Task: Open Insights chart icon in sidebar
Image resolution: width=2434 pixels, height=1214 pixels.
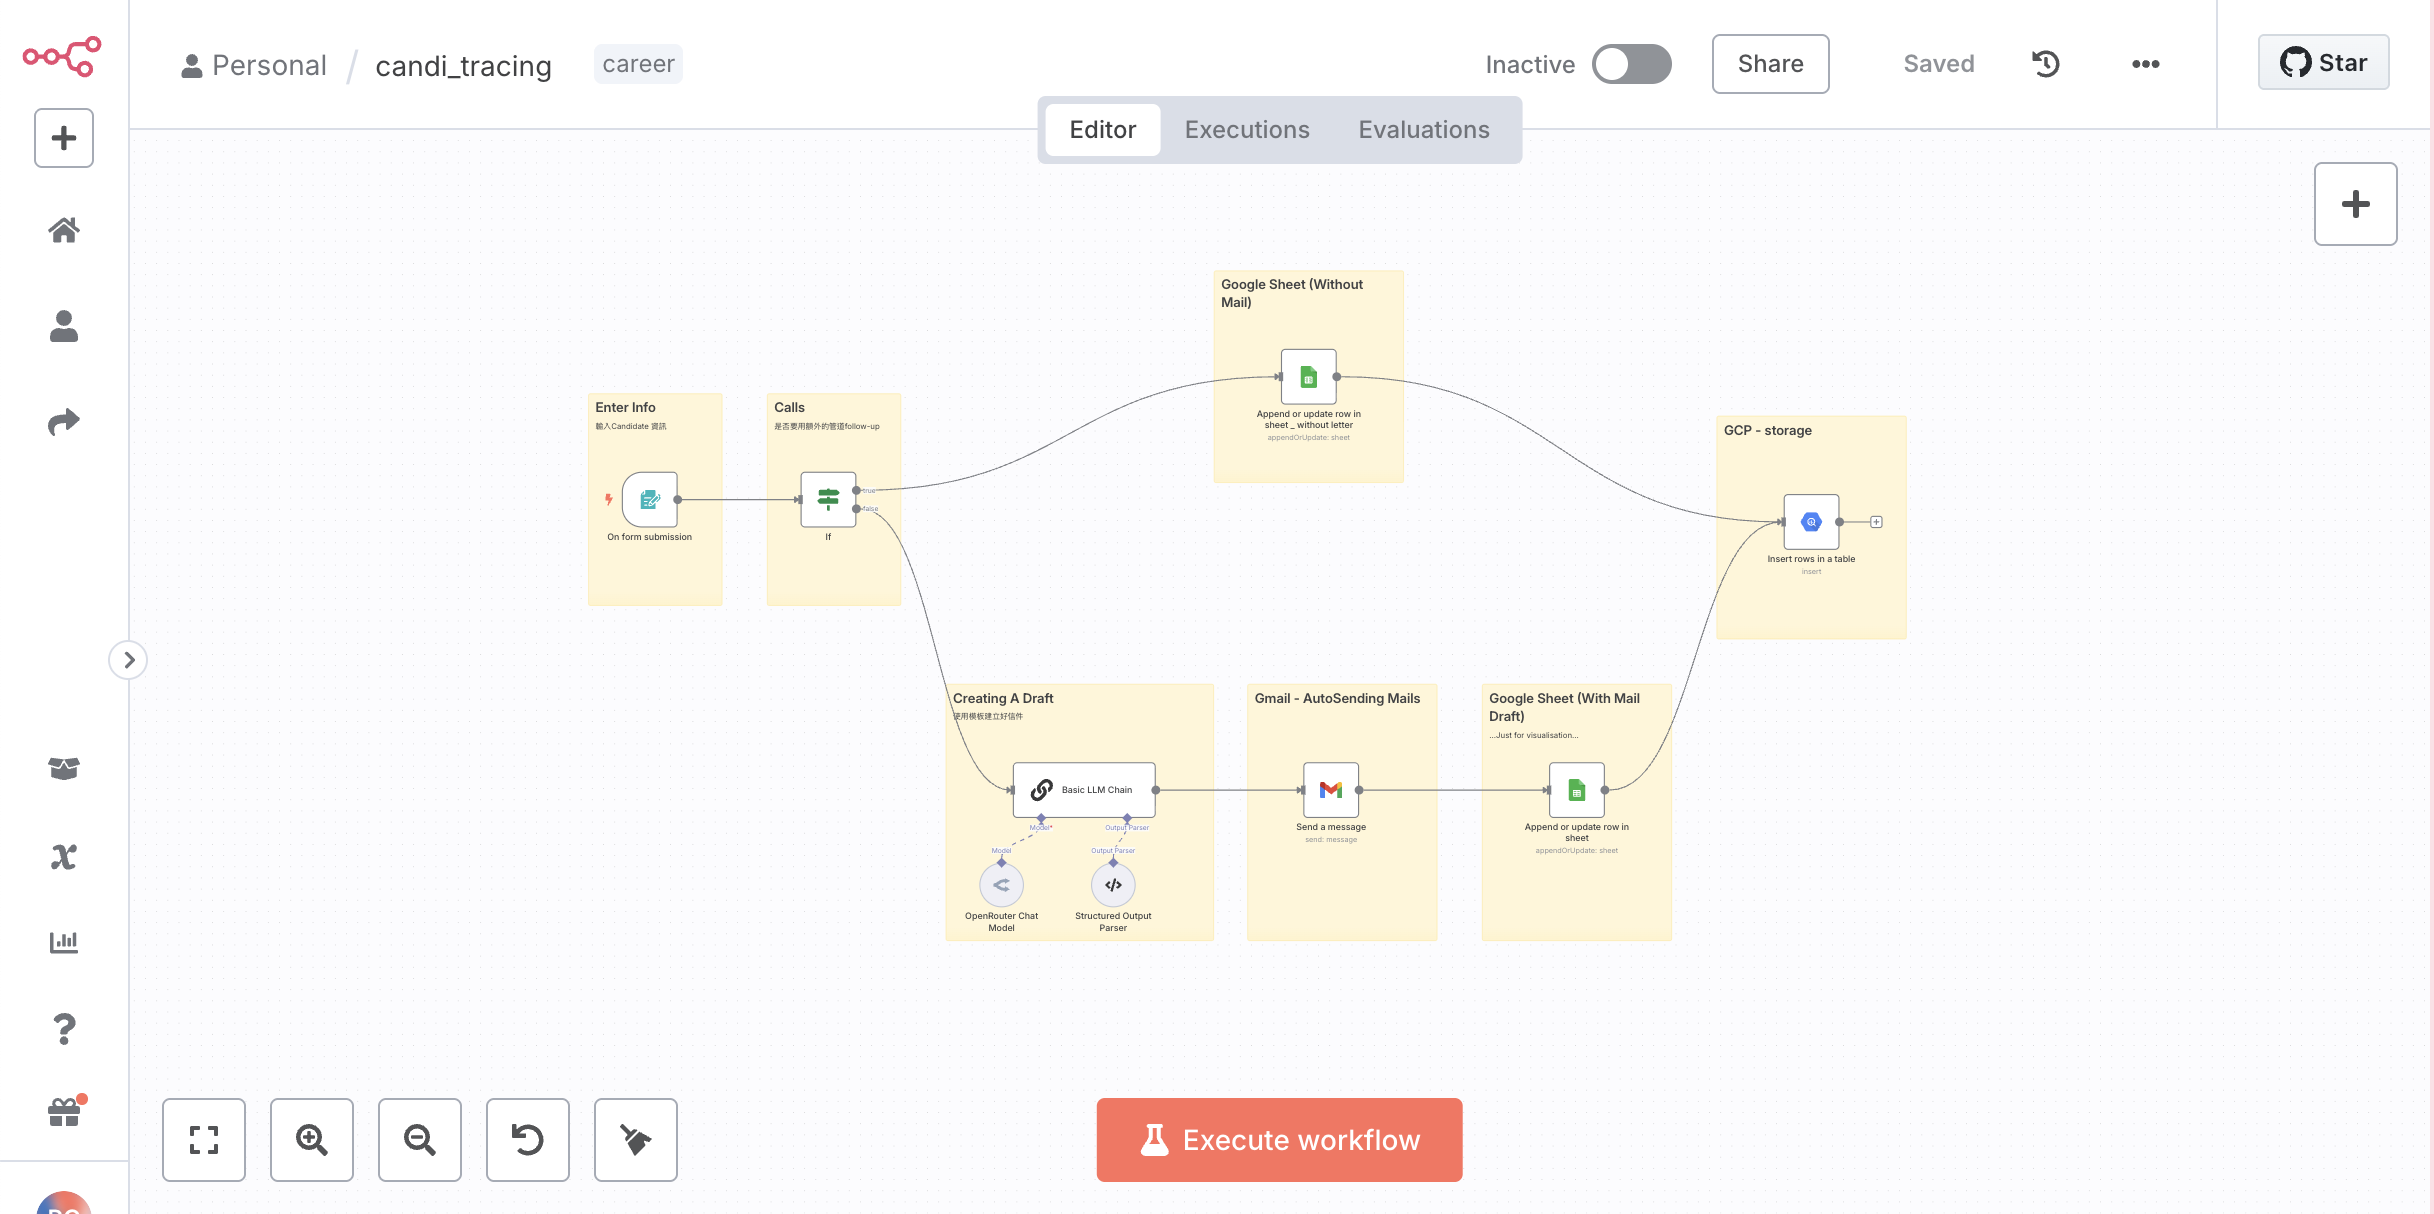Action: [x=64, y=942]
